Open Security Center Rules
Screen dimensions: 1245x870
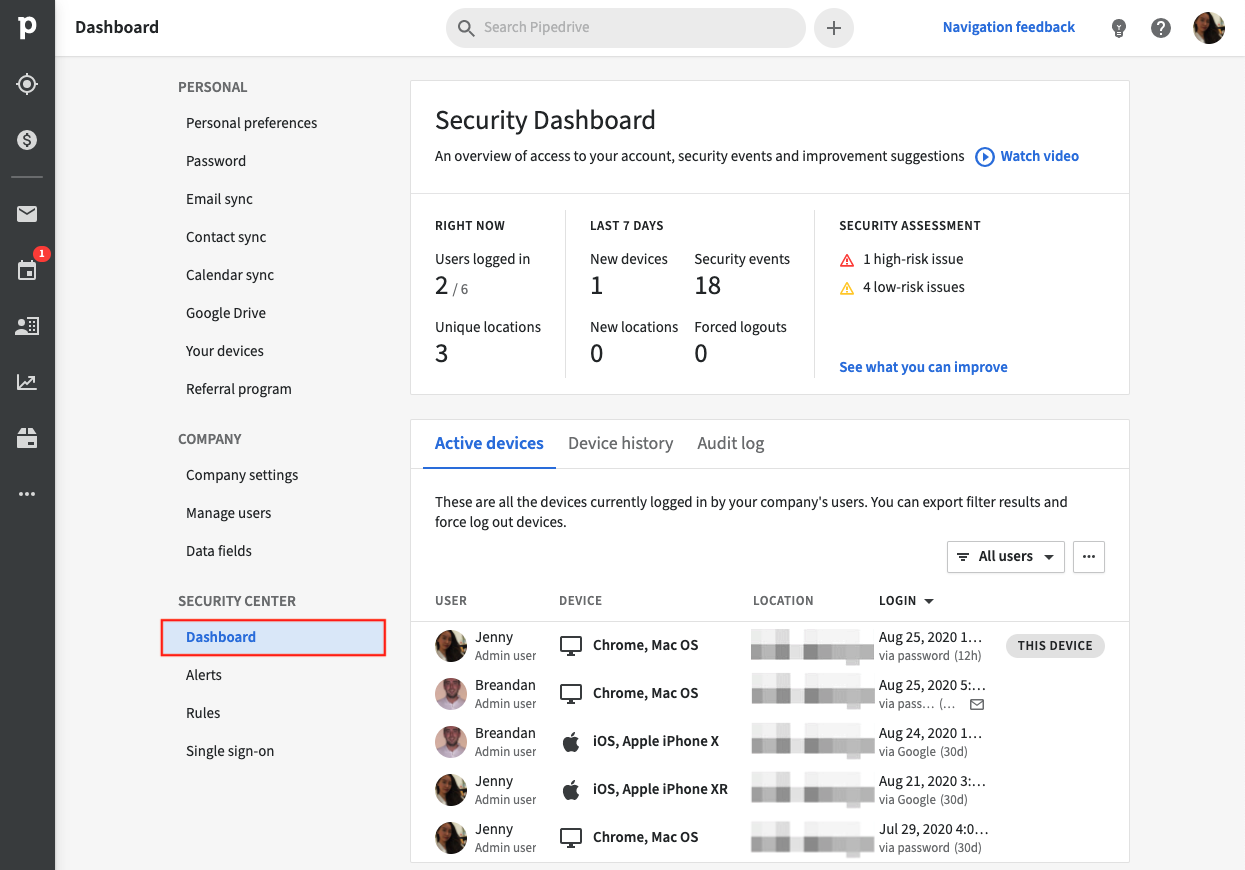(x=203, y=713)
